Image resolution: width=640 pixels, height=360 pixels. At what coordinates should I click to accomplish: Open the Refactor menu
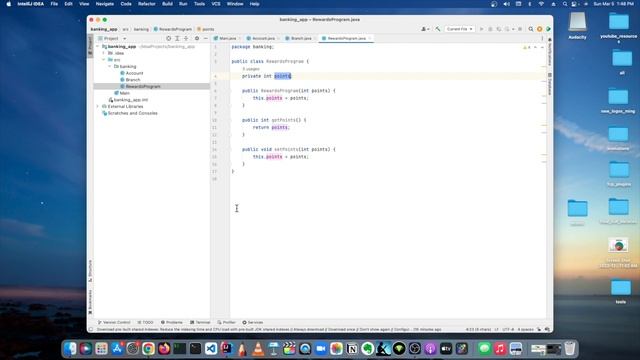pos(147,4)
